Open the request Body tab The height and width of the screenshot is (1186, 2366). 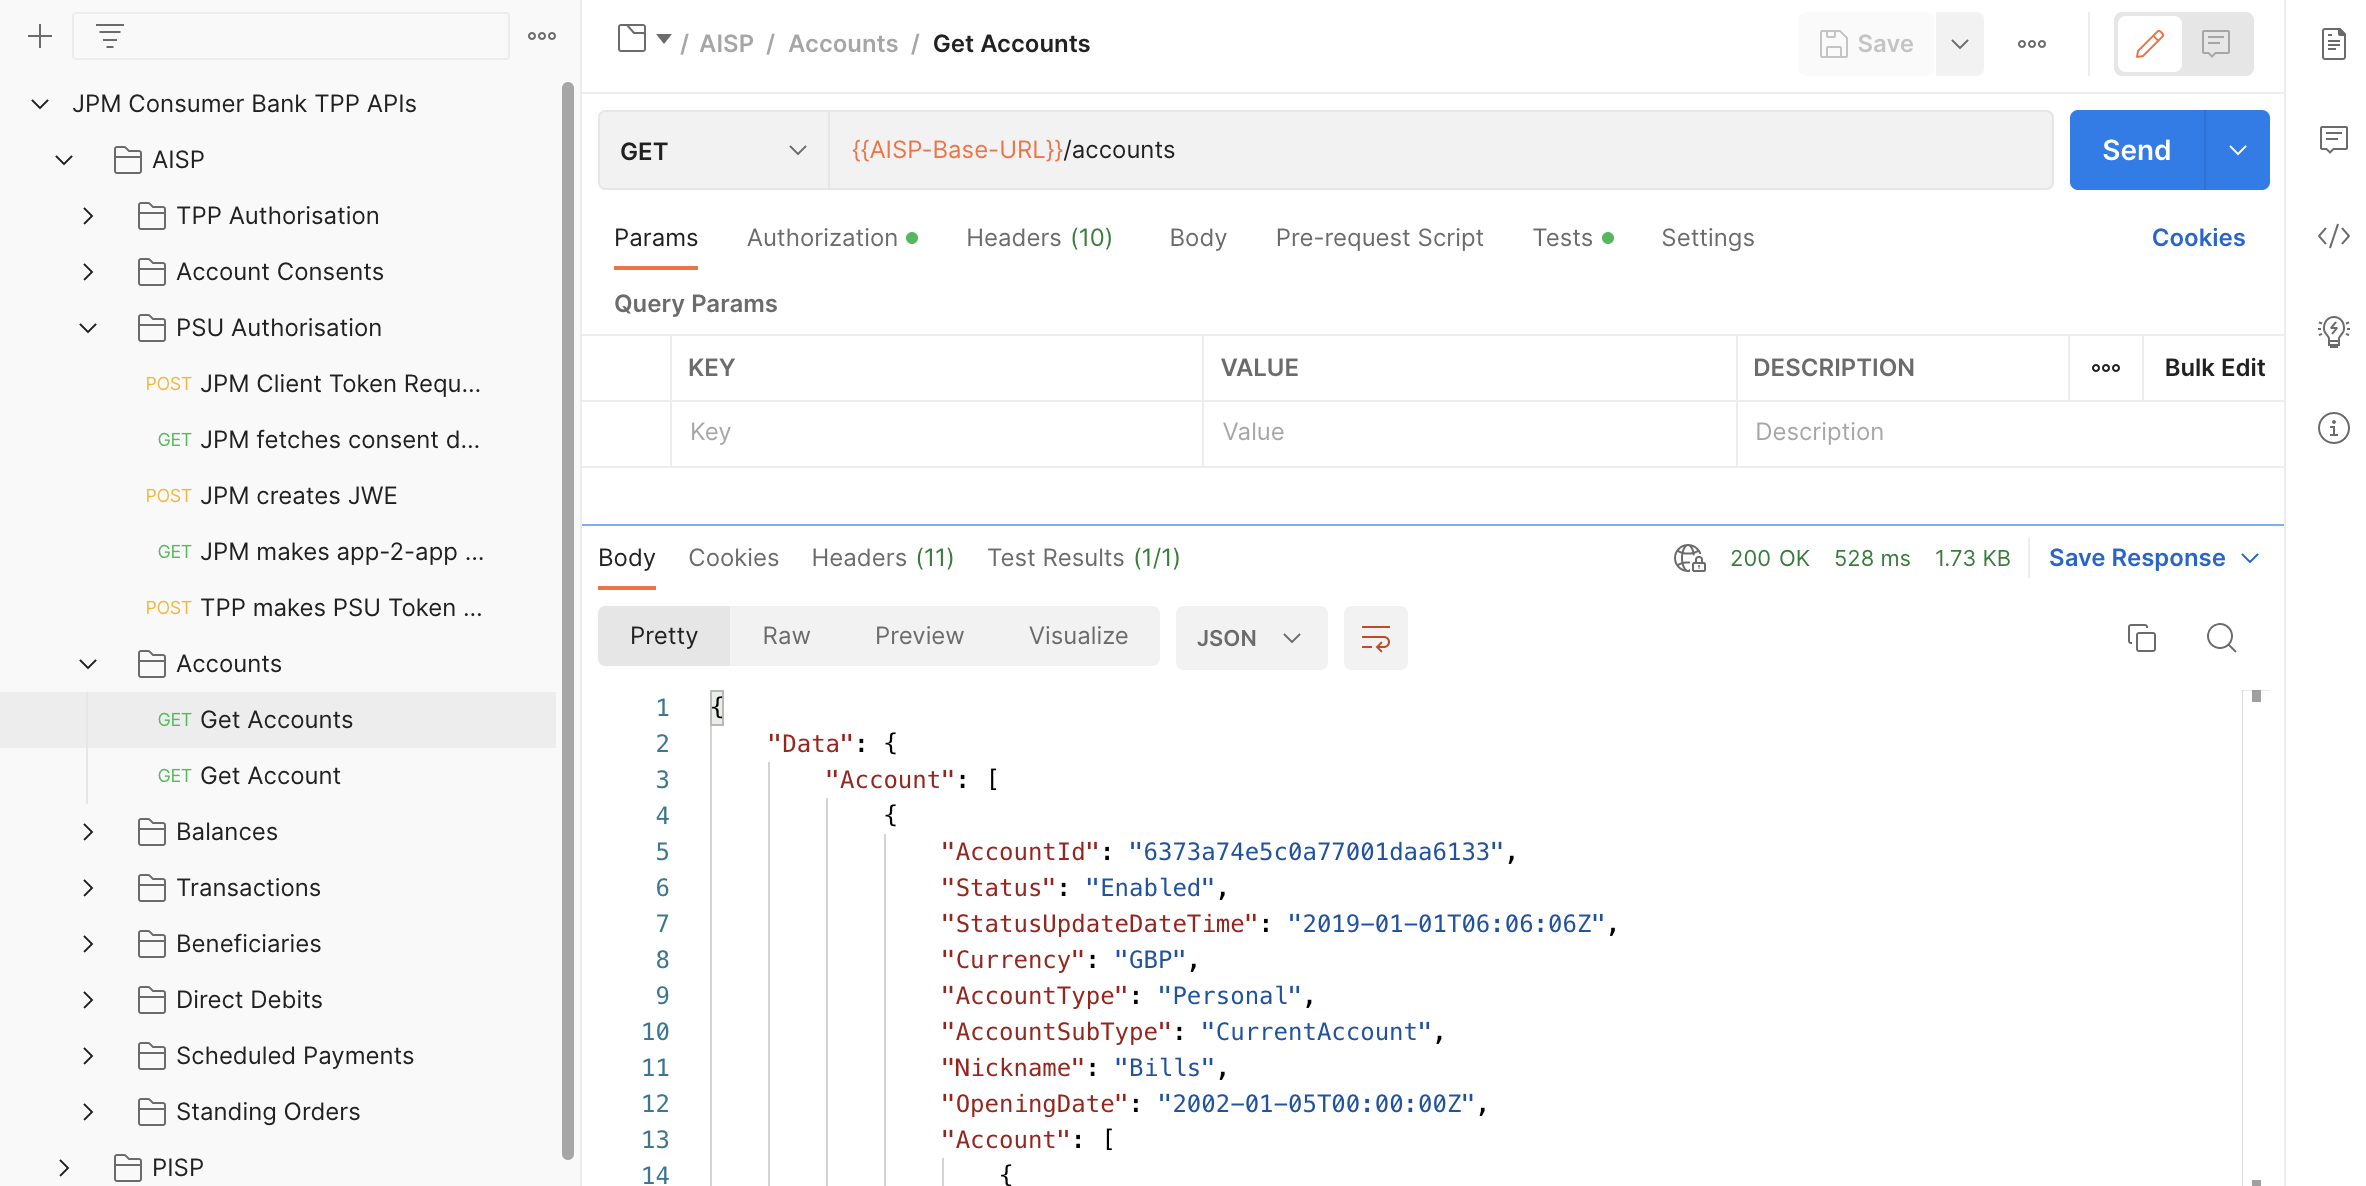pyautogui.click(x=1198, y=238)
